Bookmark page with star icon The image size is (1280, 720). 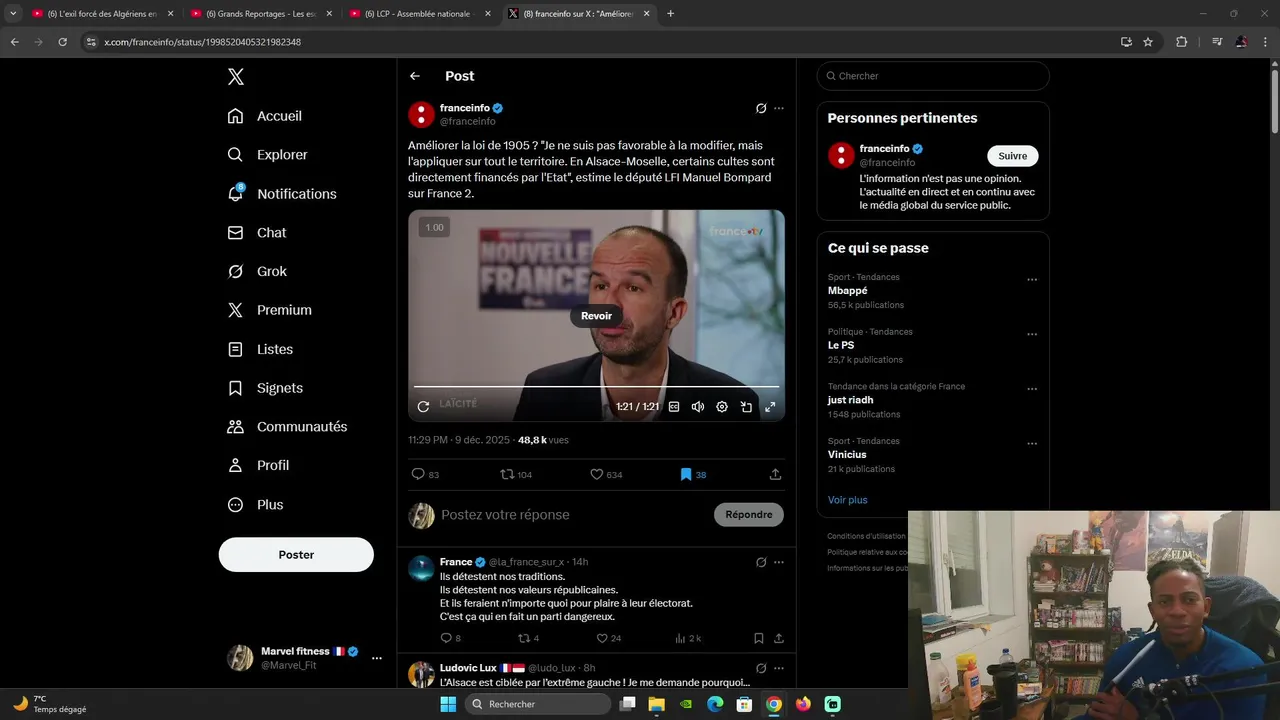click(x=1148, y=42)
